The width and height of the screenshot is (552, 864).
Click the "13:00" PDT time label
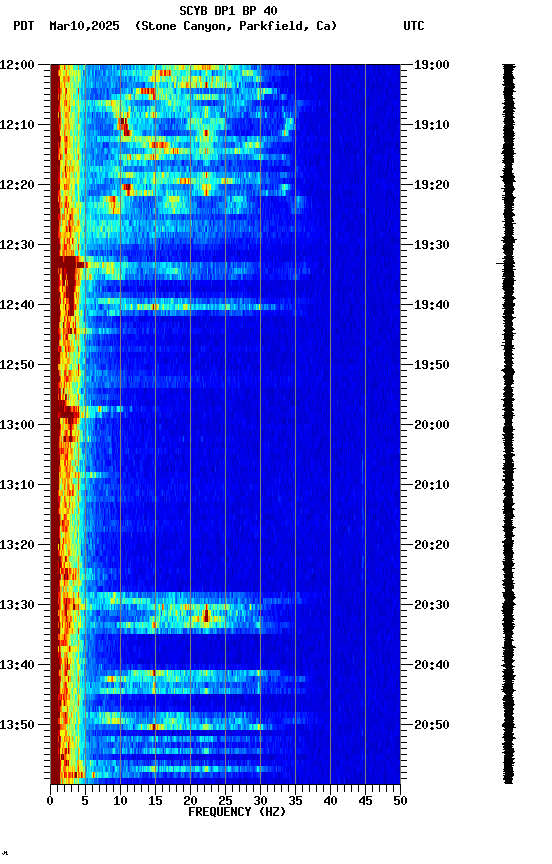[x=17, y=425]
